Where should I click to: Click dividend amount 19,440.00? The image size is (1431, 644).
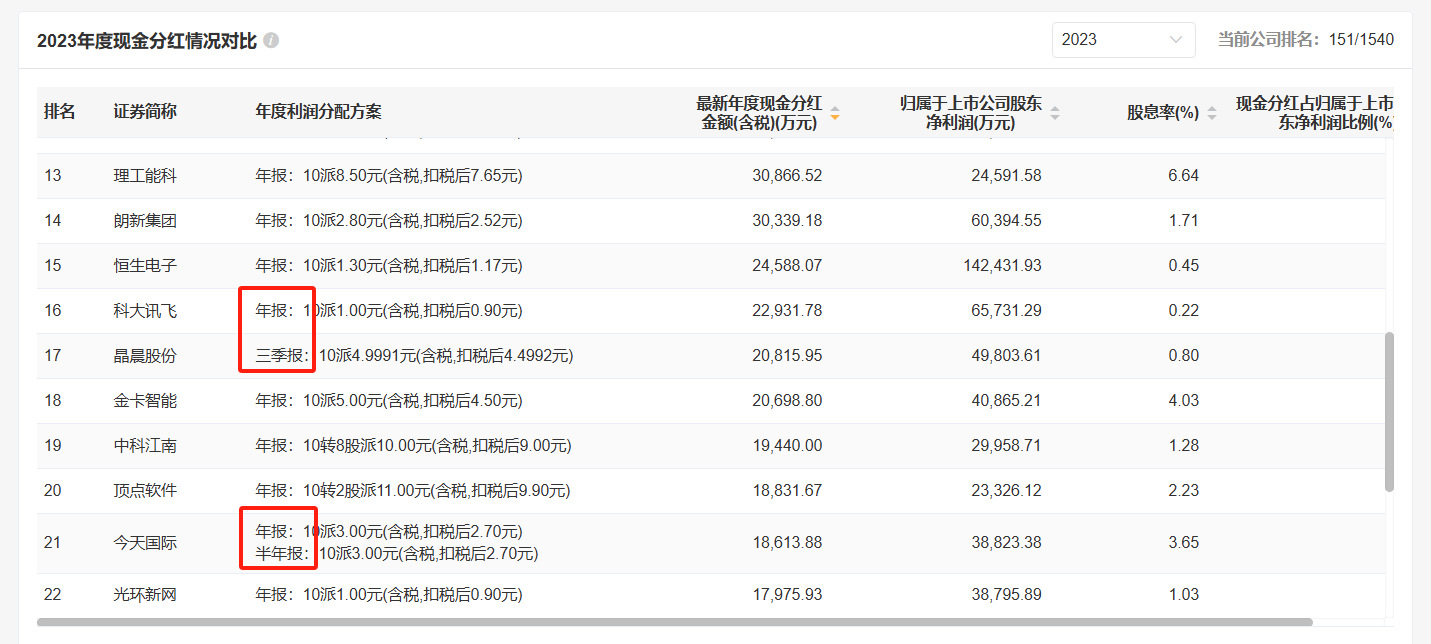(x=787, y=446)
